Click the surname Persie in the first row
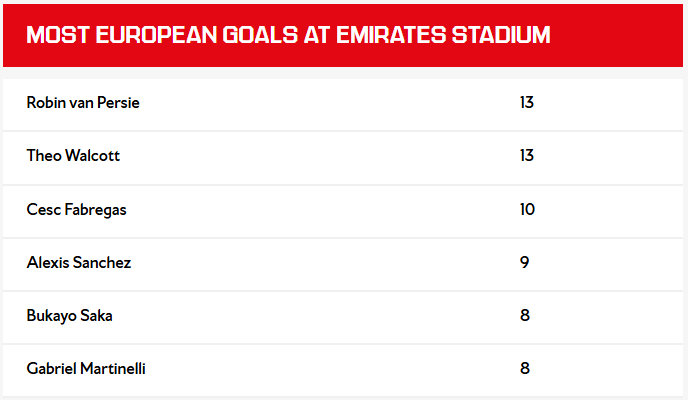This screenshot has height=400, width=688. tap(119, 103)
